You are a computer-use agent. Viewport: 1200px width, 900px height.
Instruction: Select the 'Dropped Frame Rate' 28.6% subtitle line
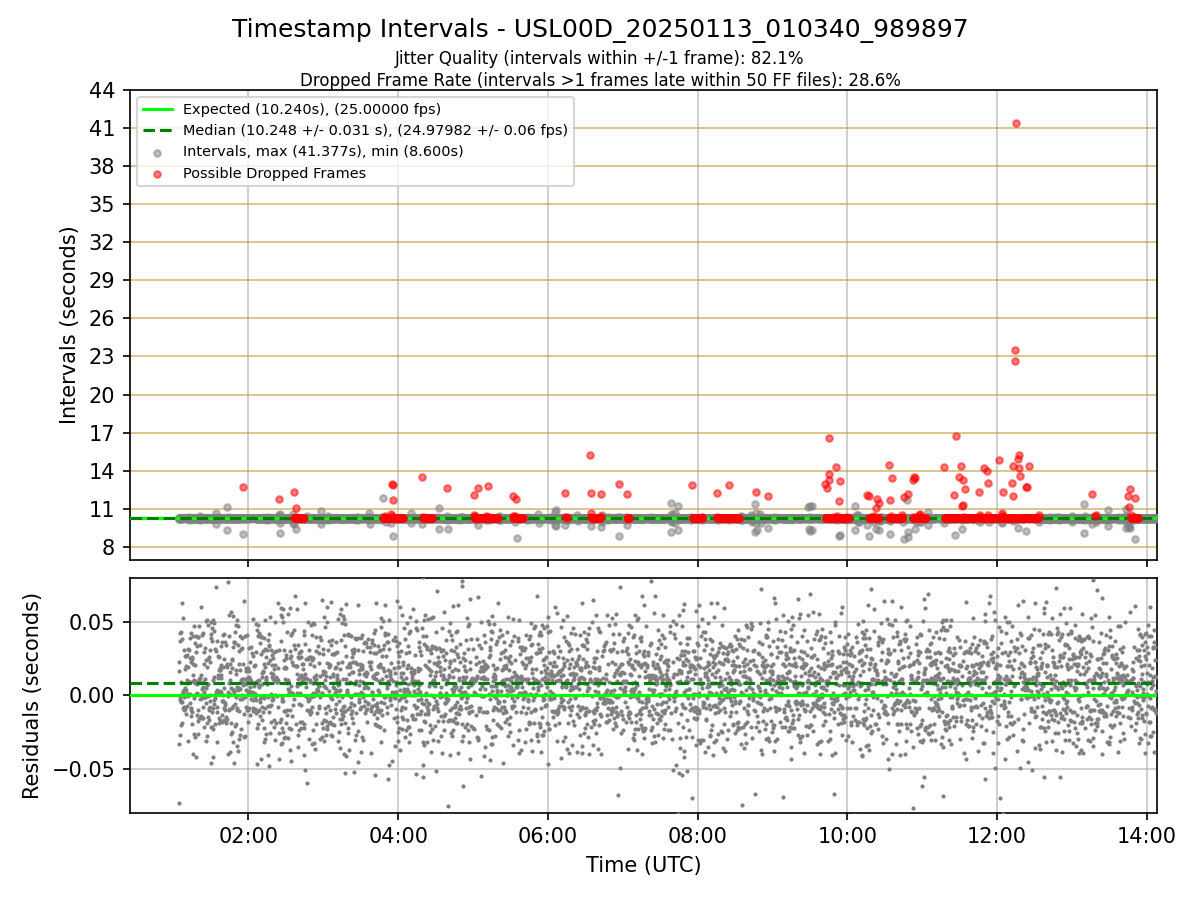(x=600, y=80)
